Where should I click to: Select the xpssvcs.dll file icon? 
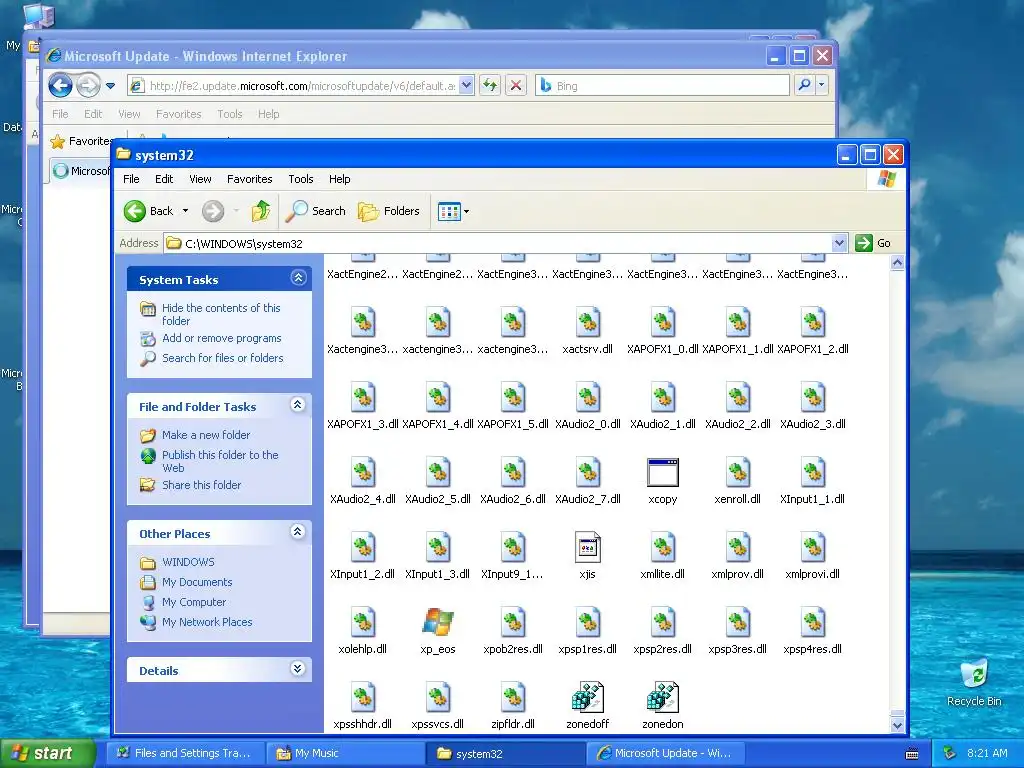438,697
